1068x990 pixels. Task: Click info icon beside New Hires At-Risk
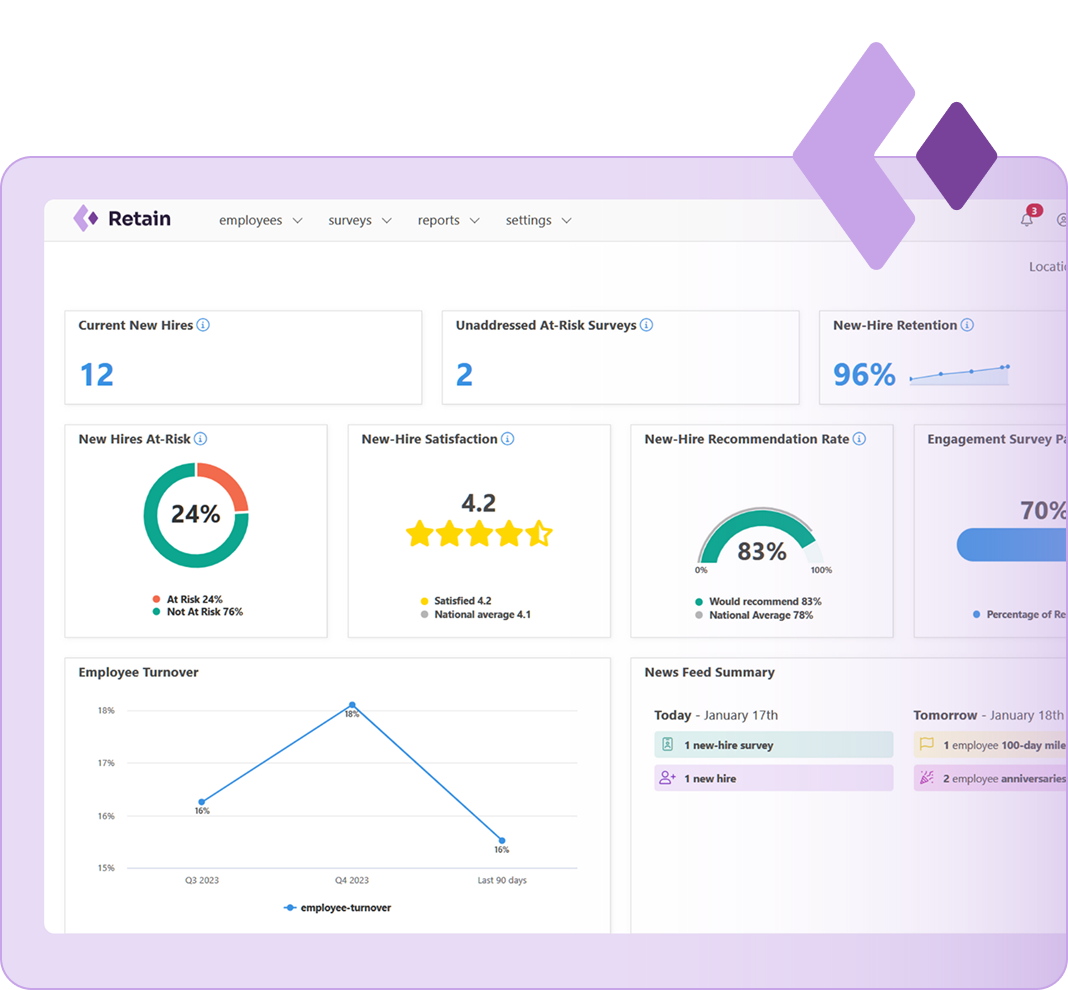tap(200, 439)
